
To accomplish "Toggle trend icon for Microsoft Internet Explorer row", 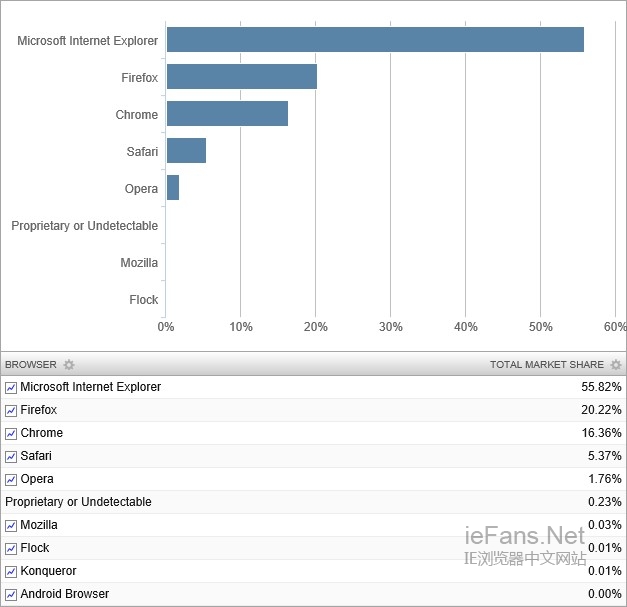I will (x=11, y=387).
